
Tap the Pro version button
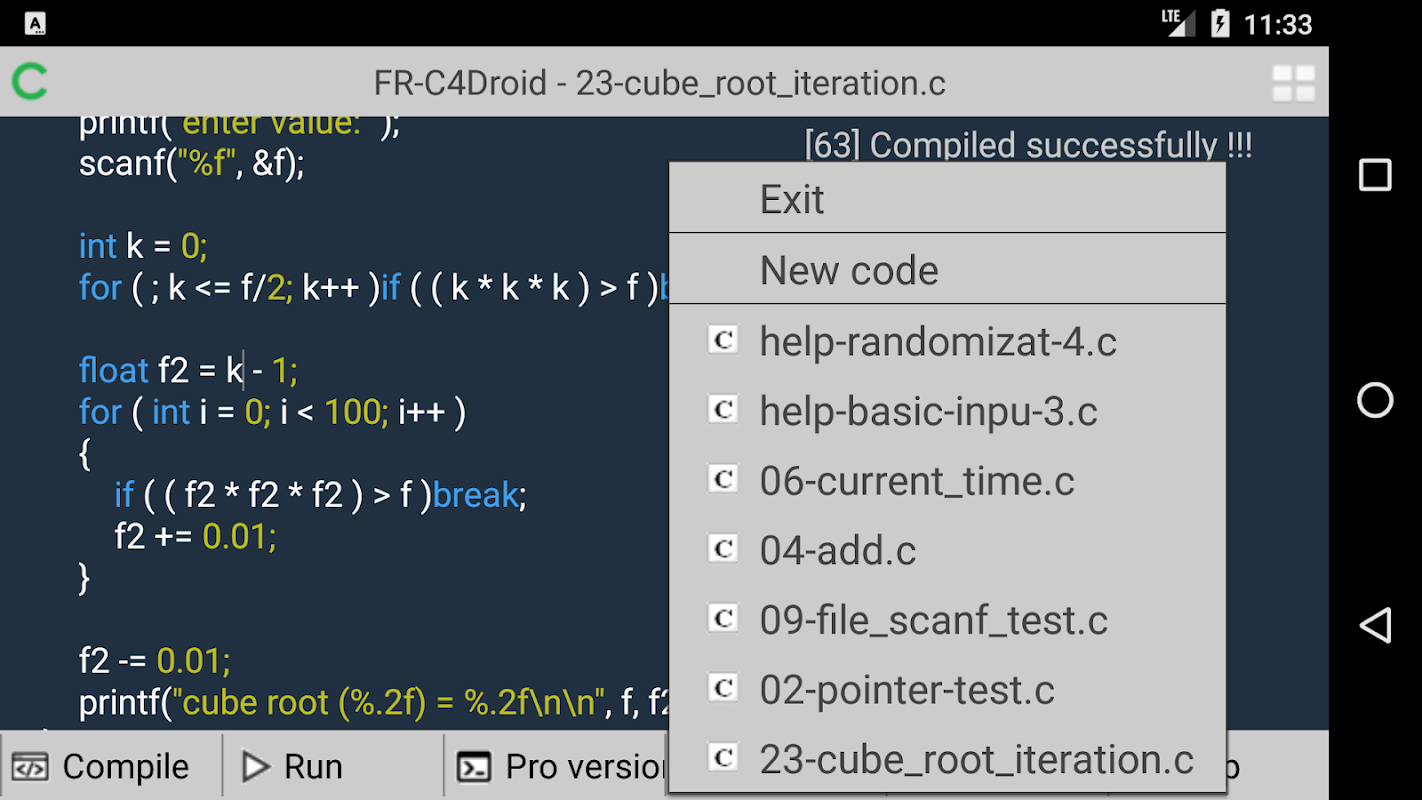point(560,767)
